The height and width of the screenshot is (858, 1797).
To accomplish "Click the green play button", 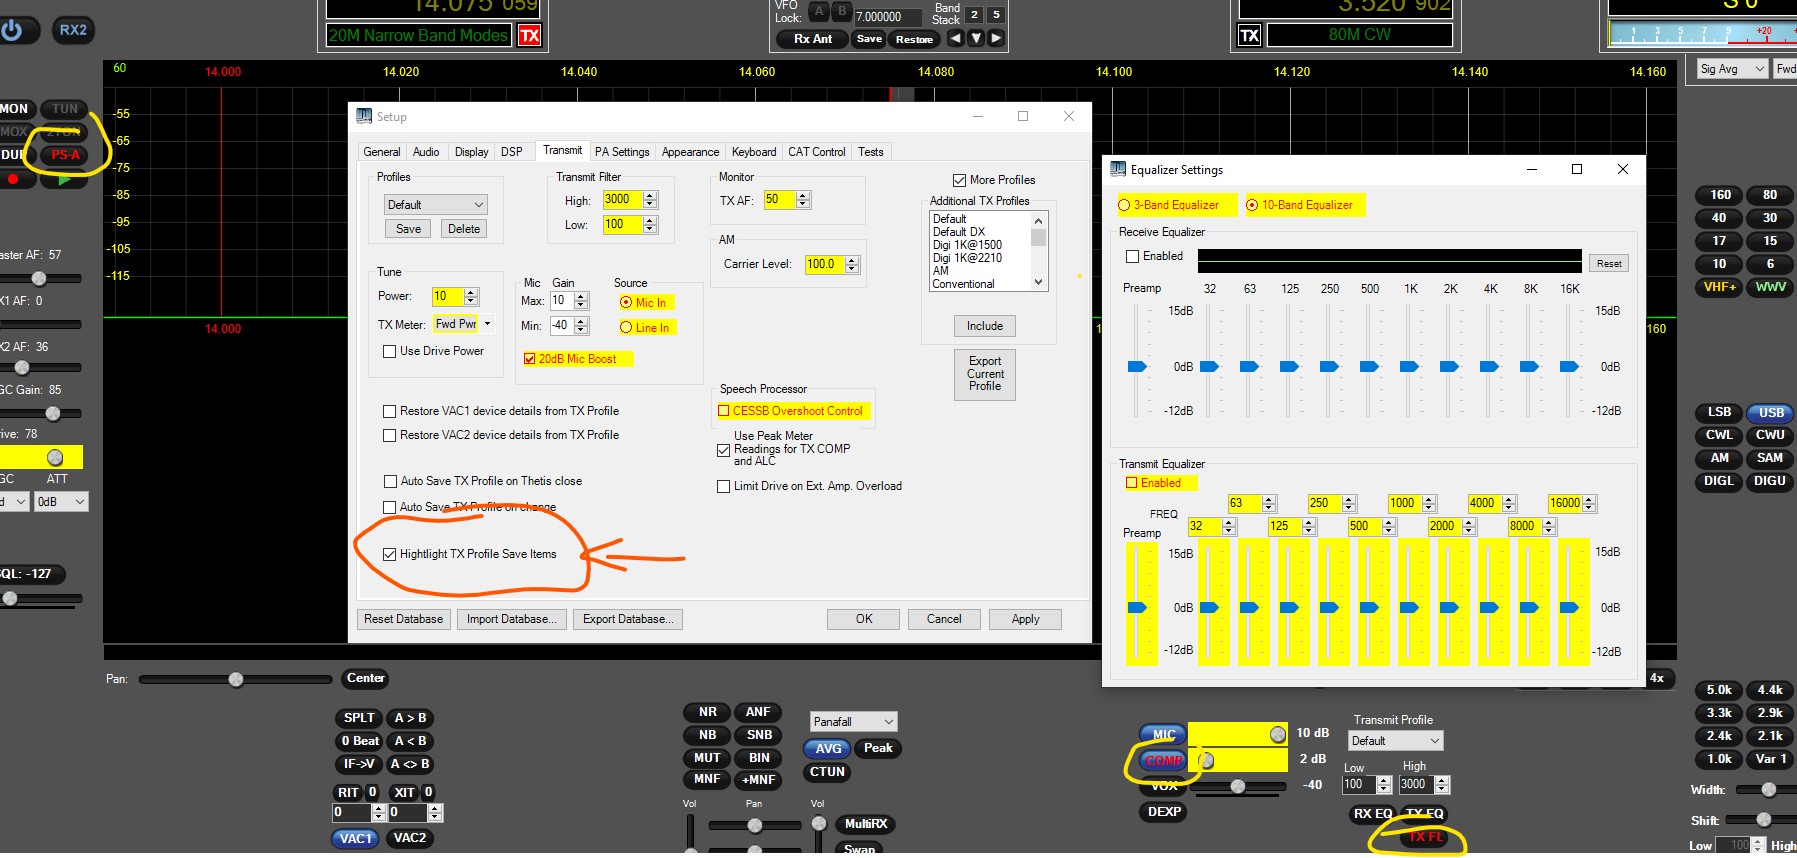I will click(64, 180).
